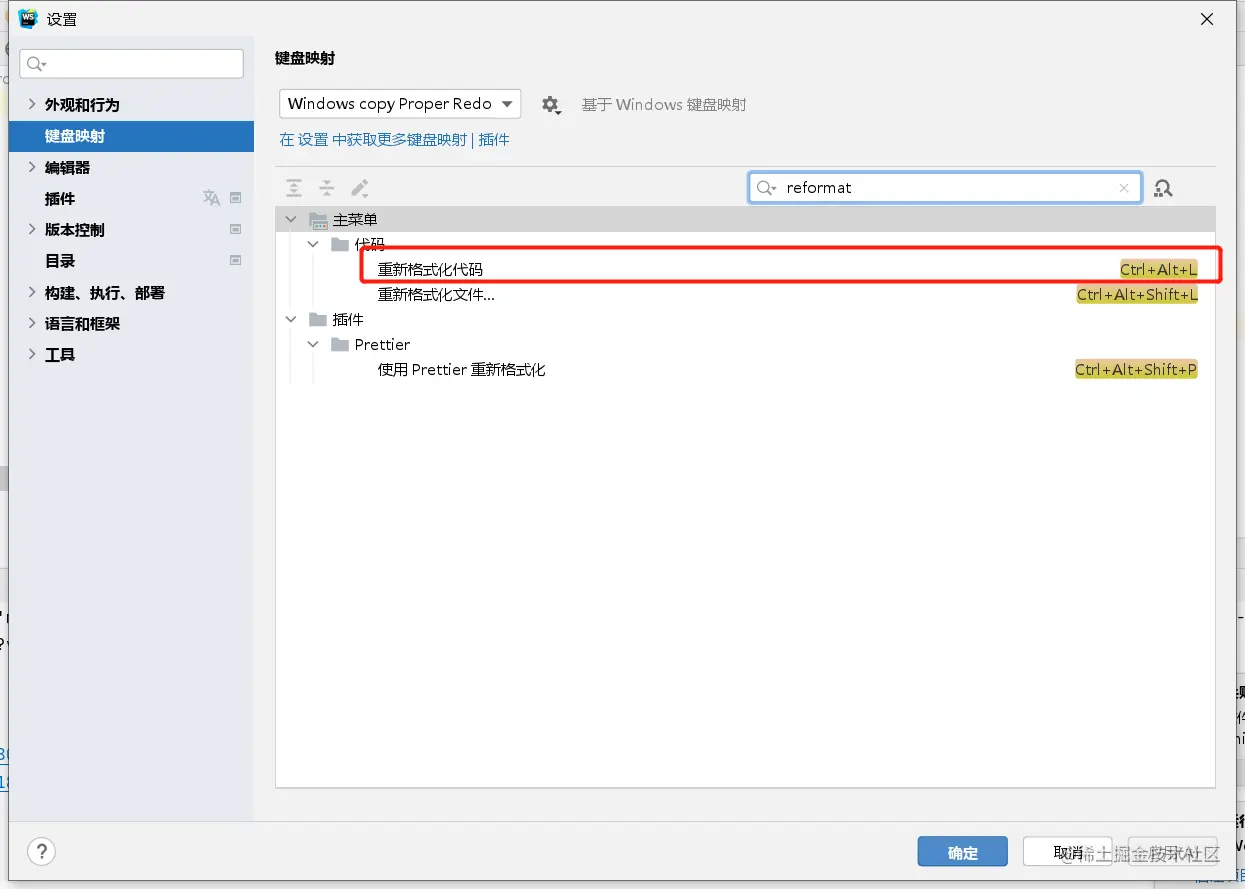Click the 确定 button

962,852
